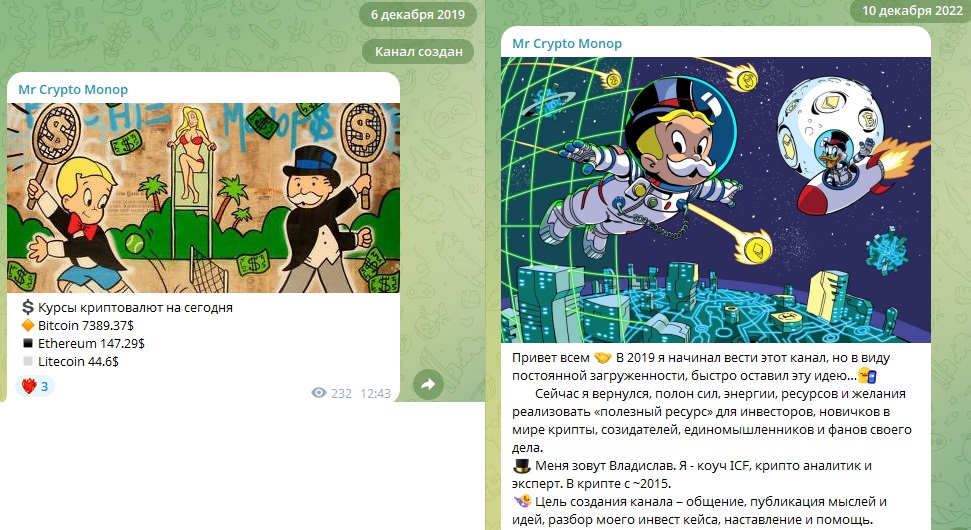The image size is (971, 530).
Task: Click the eye views icon beside 232
Action: pyautogui.click(x=318, y=393)
